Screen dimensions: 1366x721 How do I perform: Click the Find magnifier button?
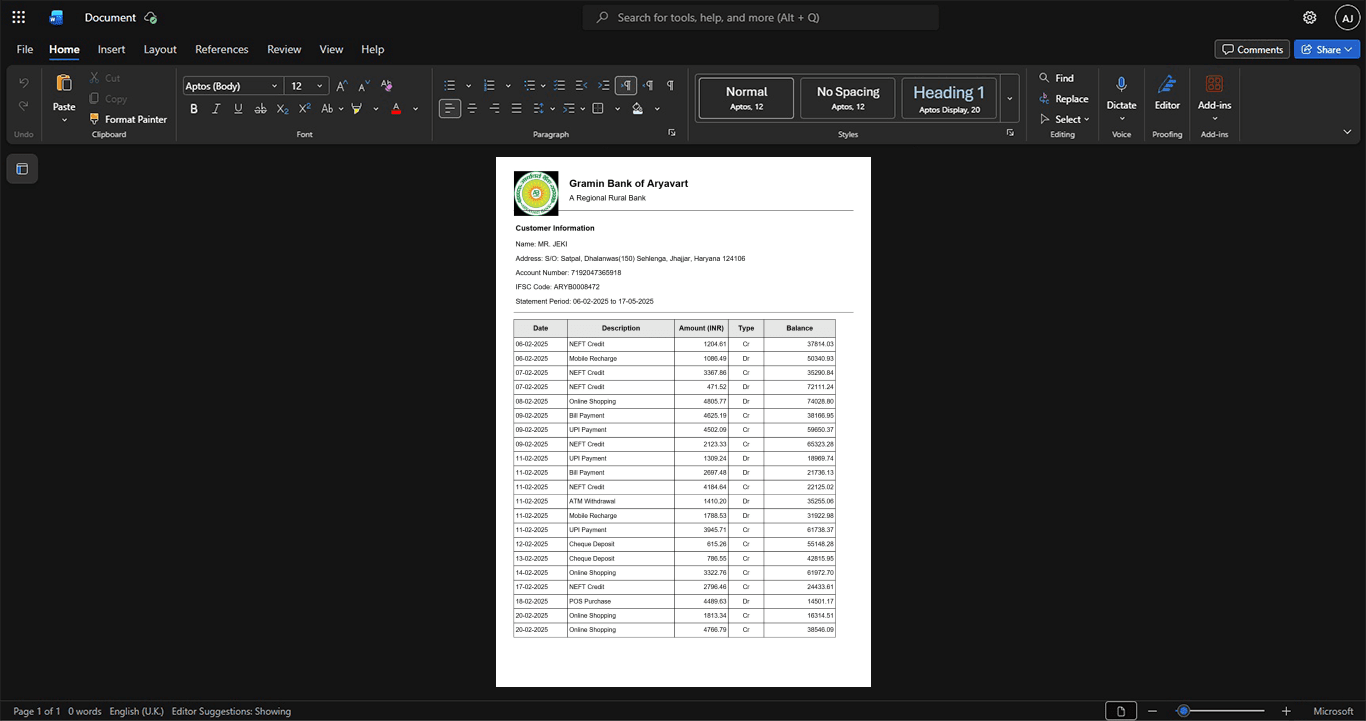(1057, 78)
